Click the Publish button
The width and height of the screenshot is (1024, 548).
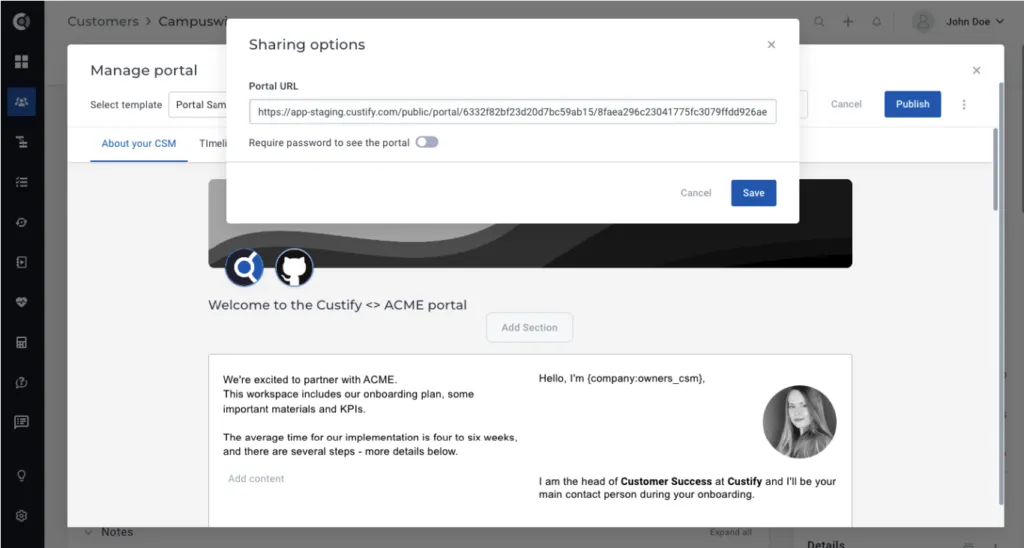click(x=912, y=104)
